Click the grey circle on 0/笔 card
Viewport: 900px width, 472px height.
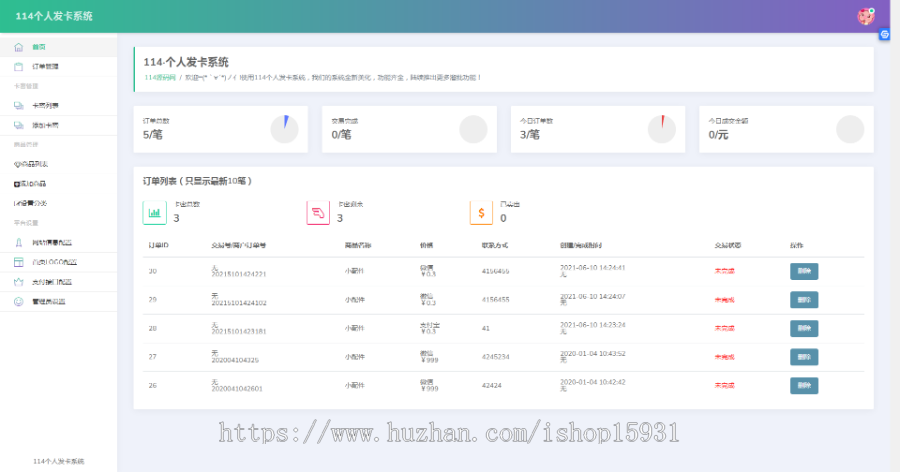point(473,129)
